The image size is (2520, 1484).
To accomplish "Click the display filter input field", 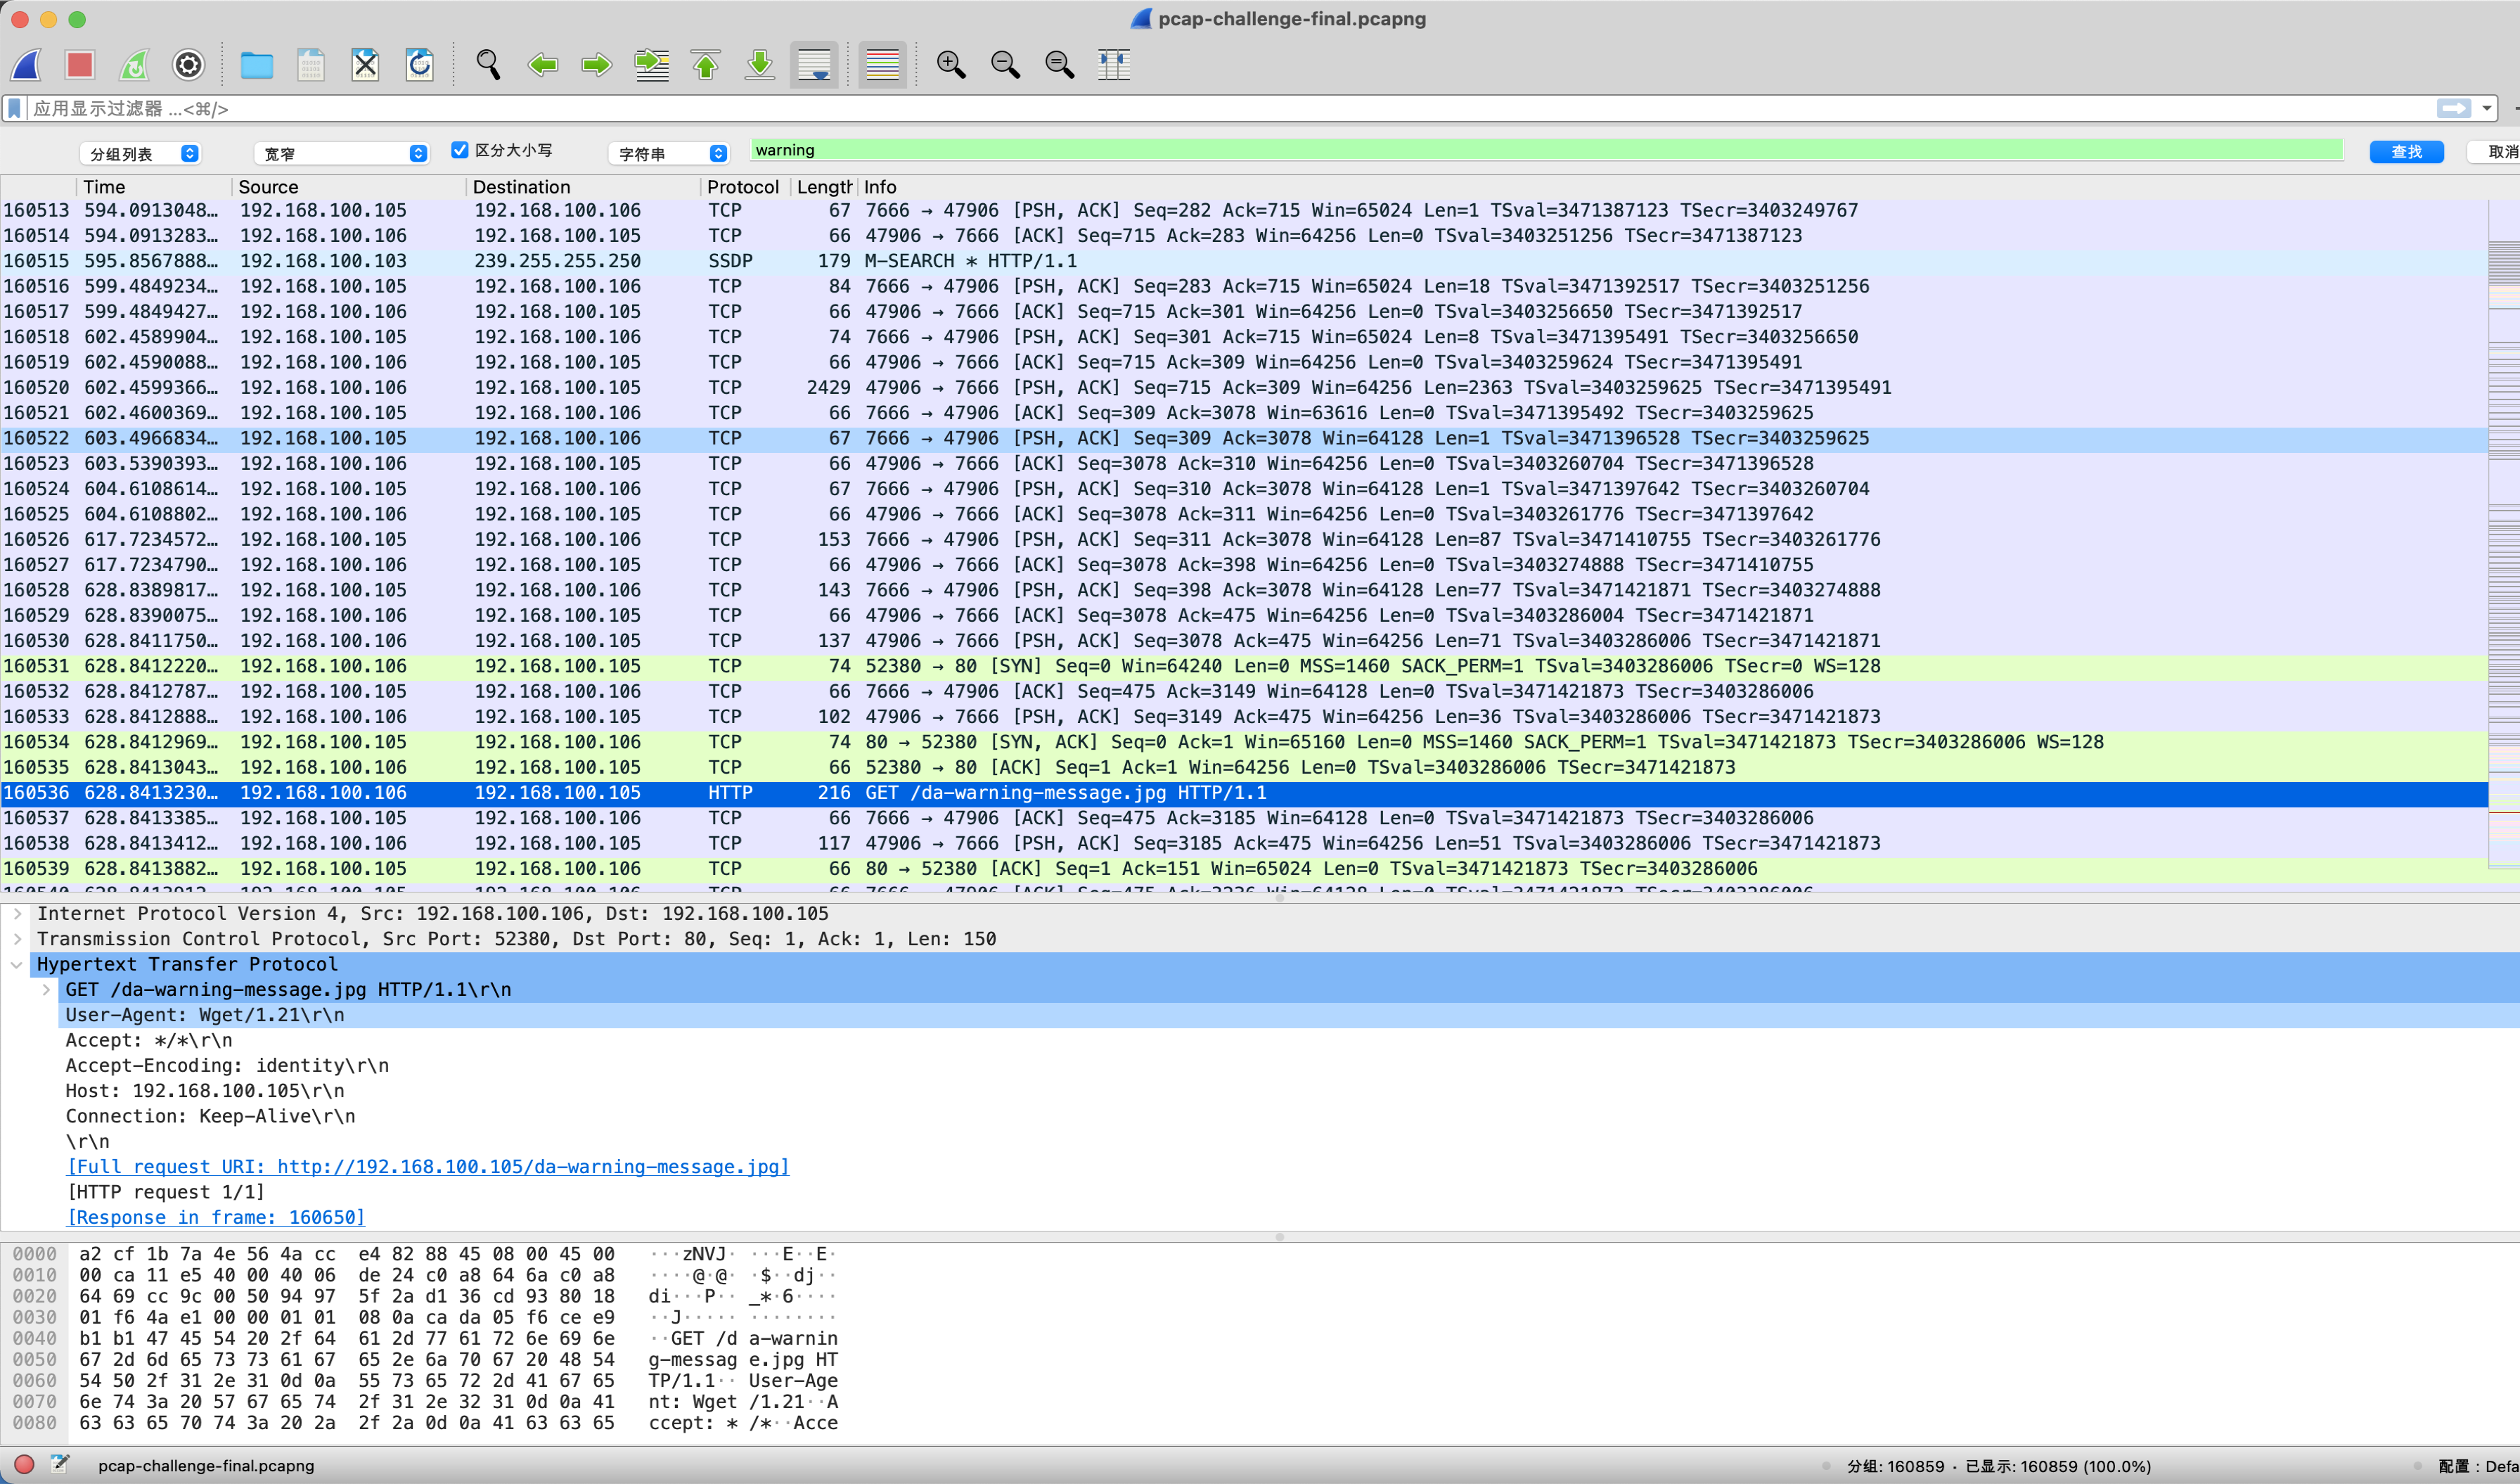I will 1200,108.
